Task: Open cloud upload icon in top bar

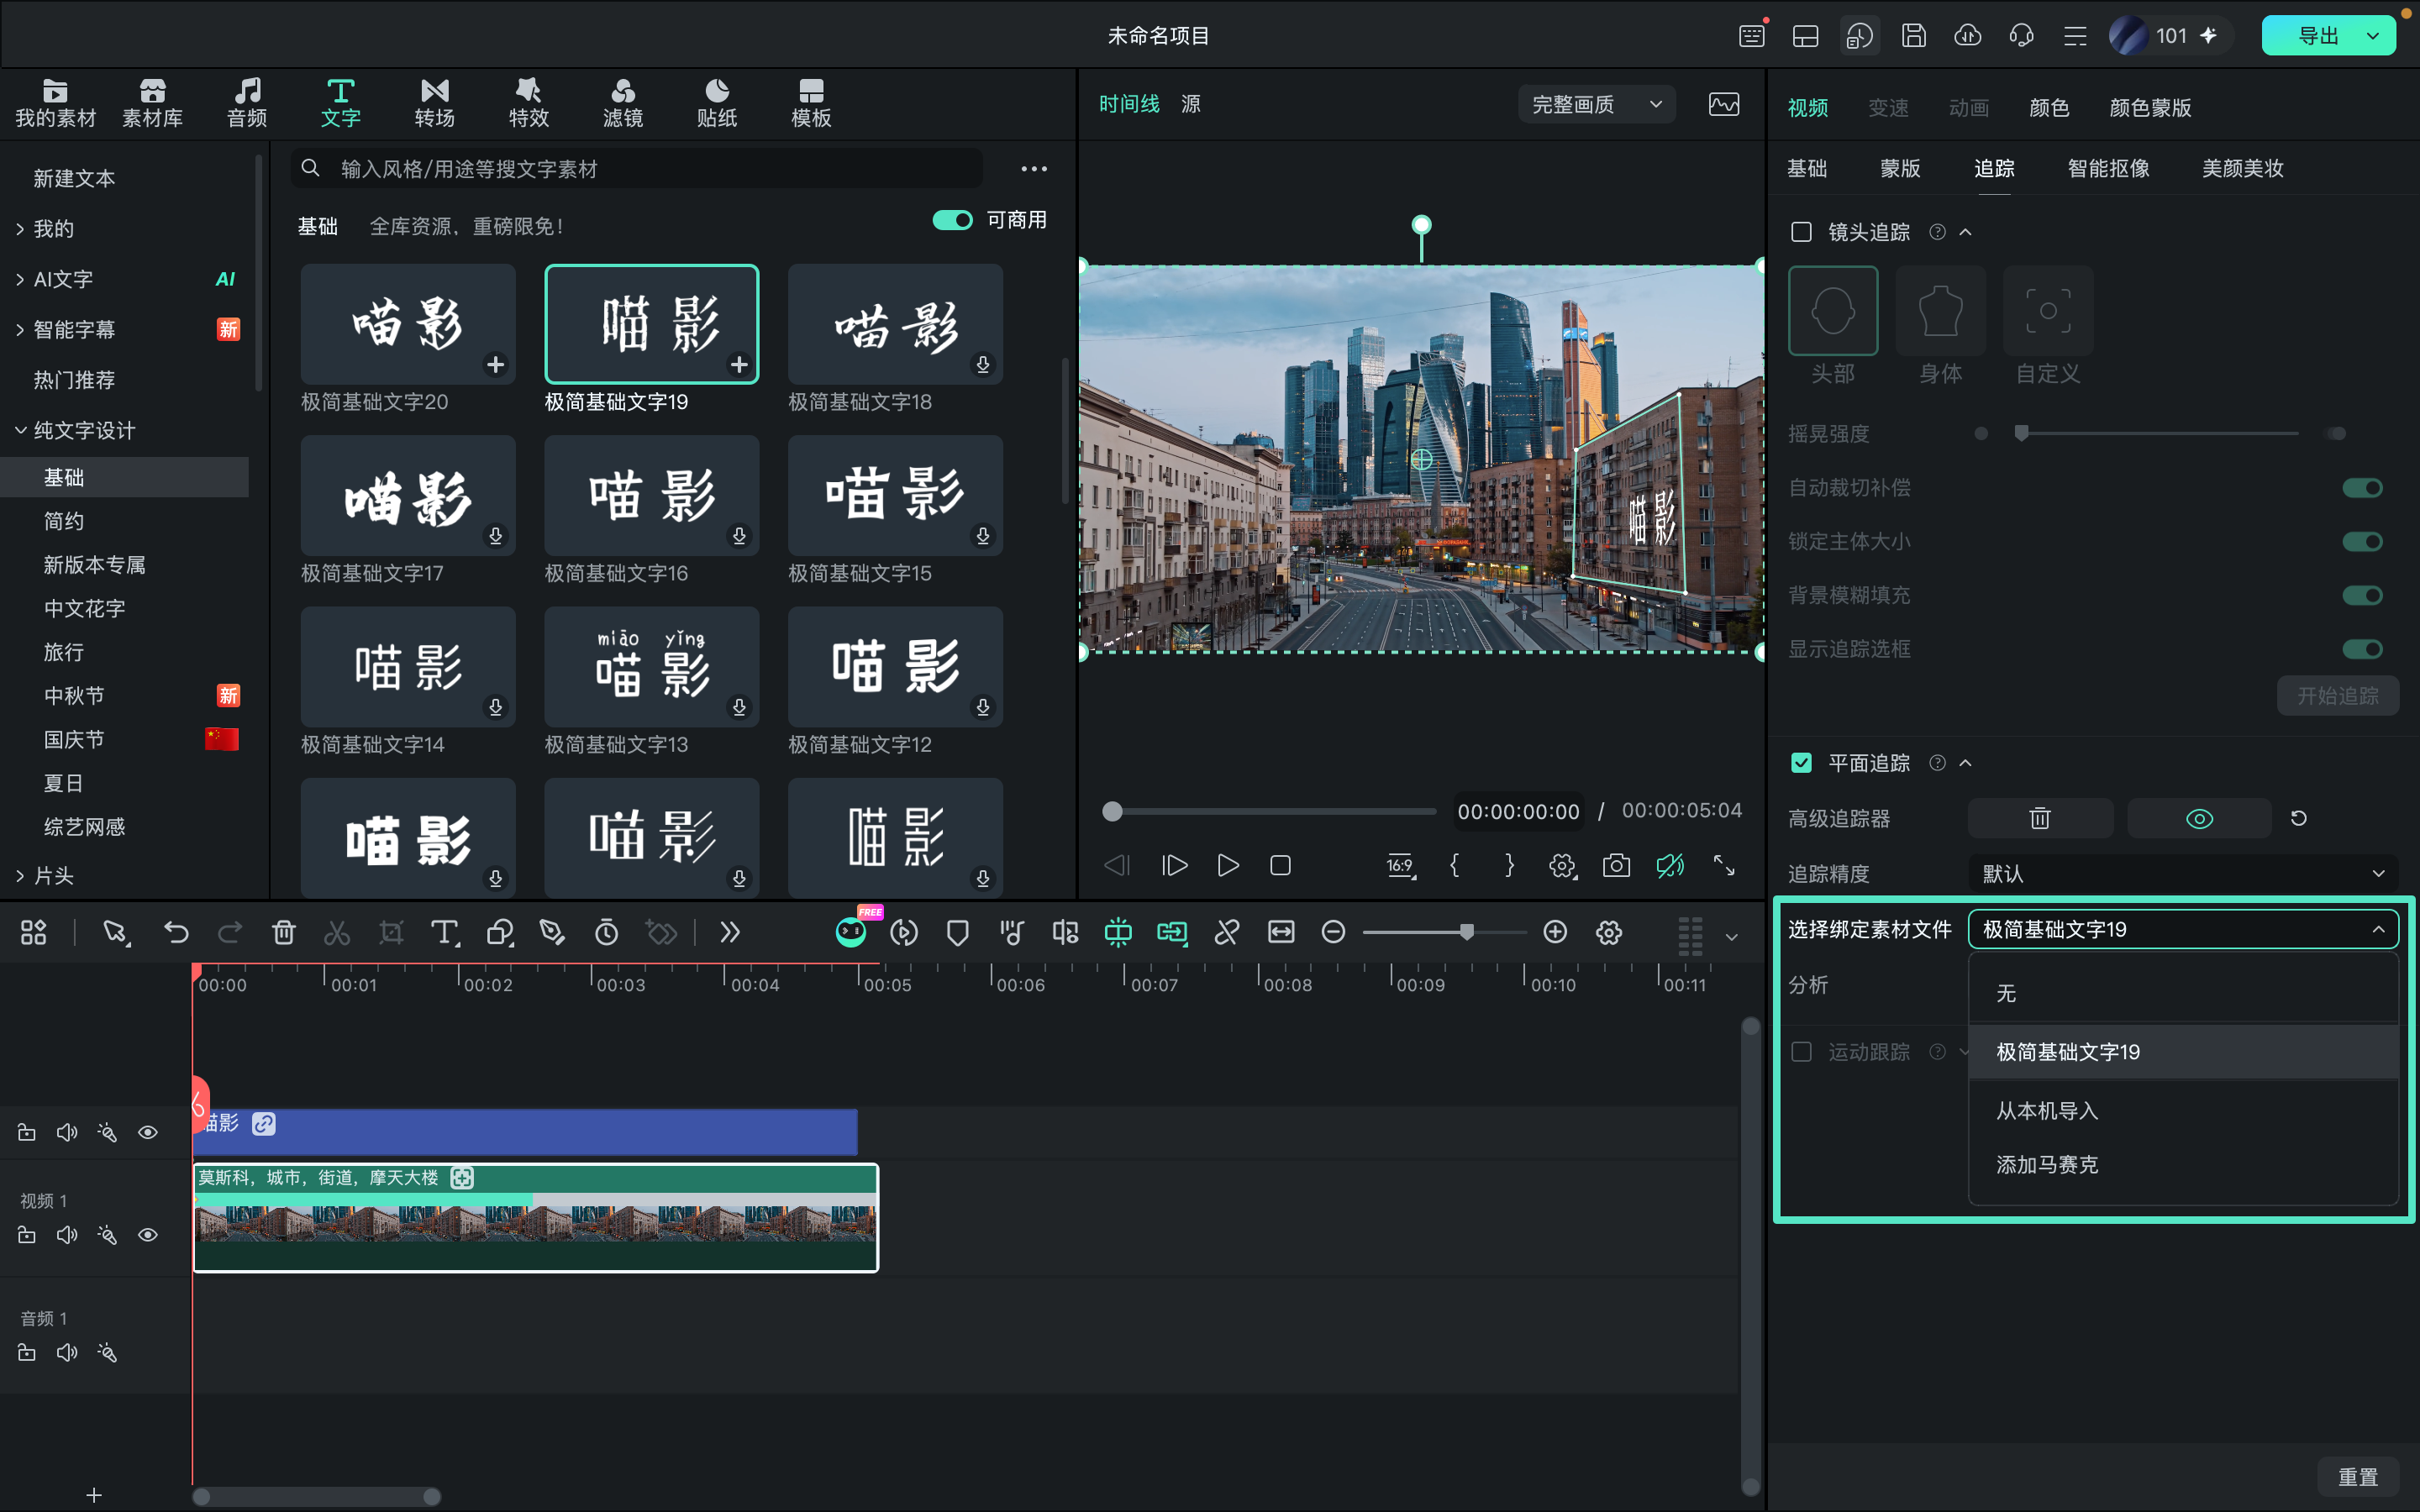Action: [1967, 35]
